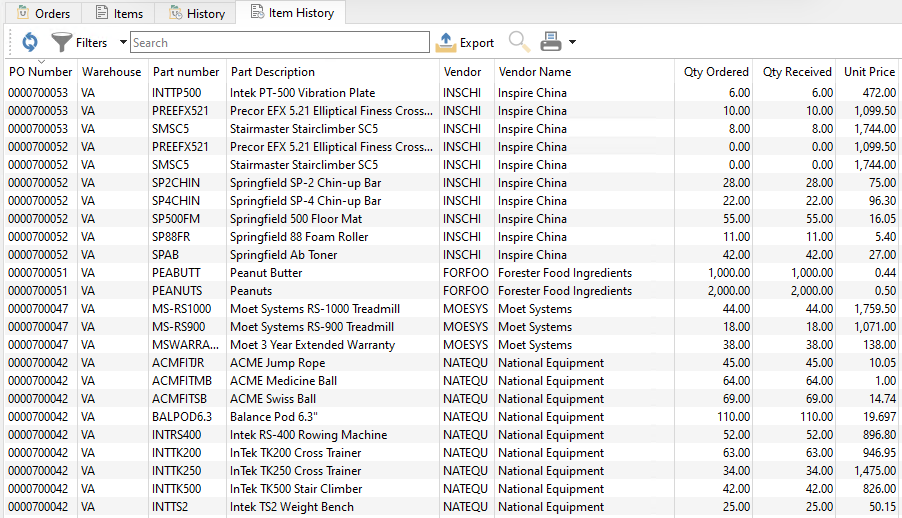Toggle sort on PO Number column header

pos(41,72)
